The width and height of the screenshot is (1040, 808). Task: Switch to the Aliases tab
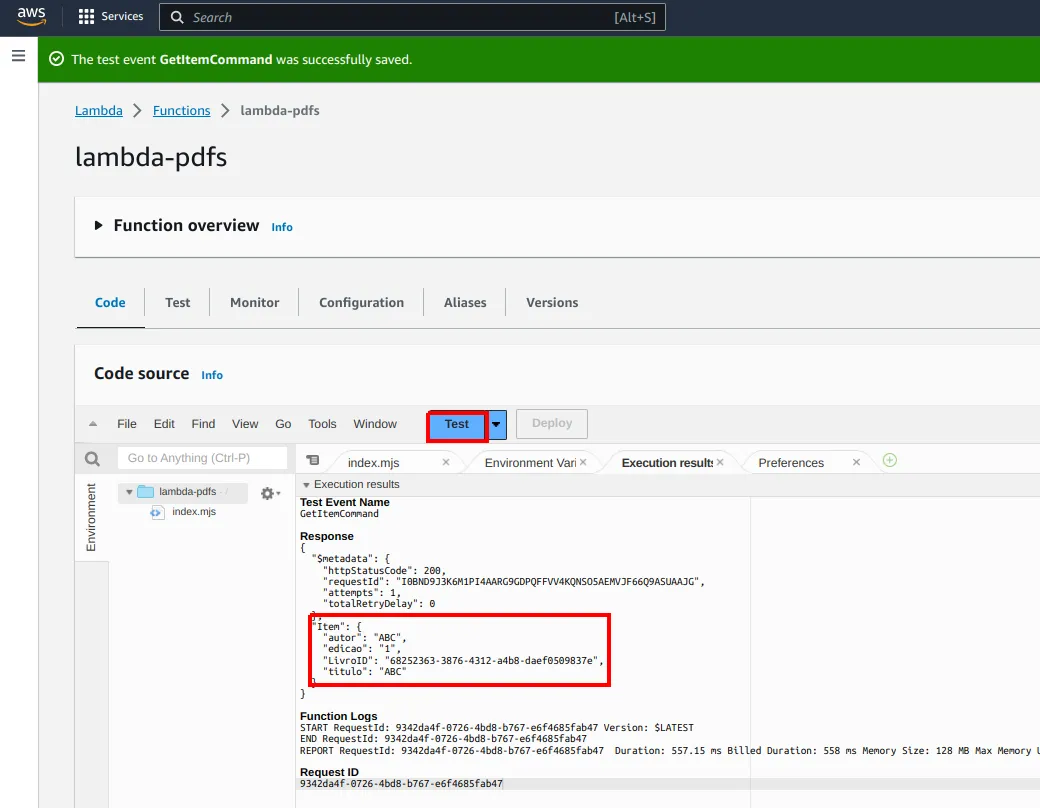coord(465,303)
